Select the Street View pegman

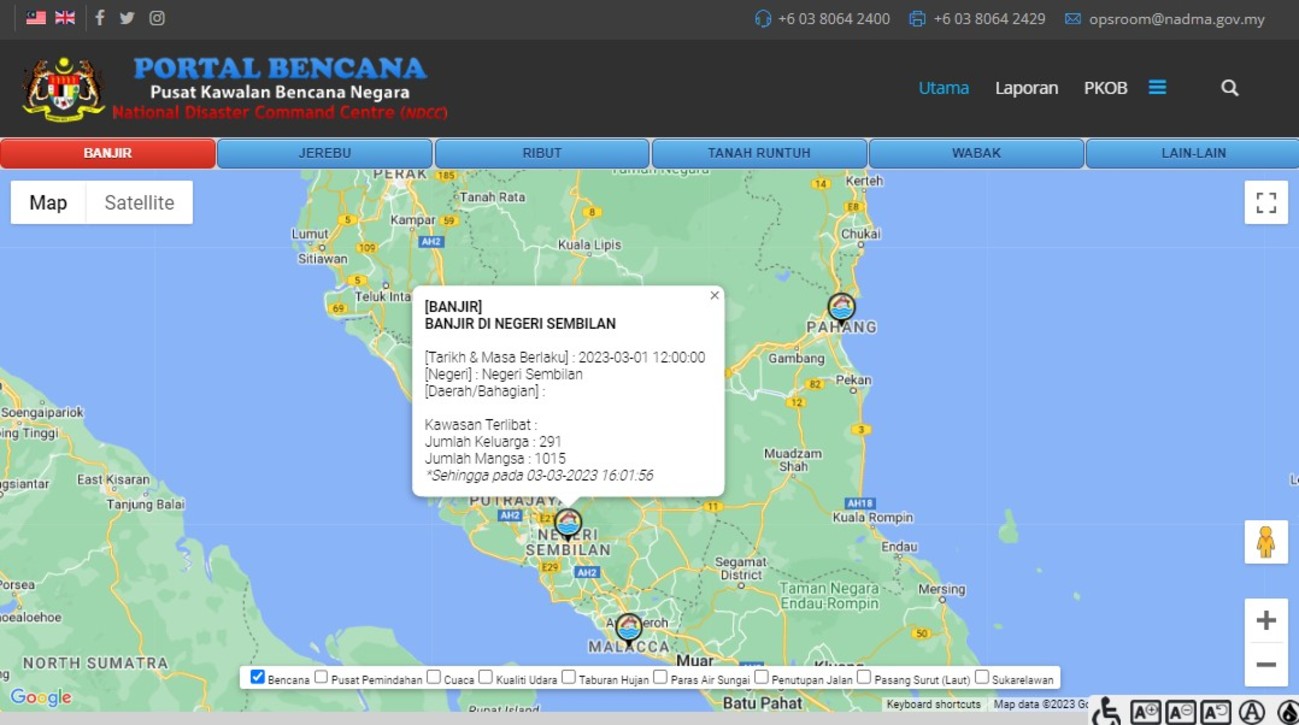1266,542
